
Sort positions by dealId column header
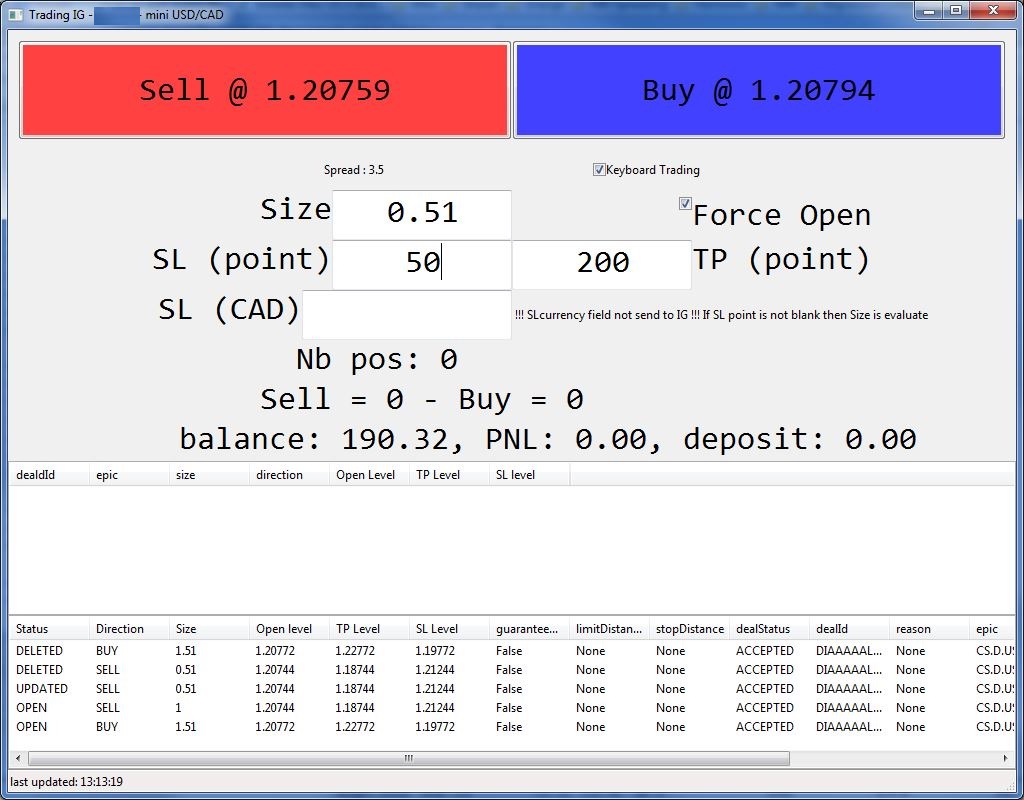tap(49, 475)
